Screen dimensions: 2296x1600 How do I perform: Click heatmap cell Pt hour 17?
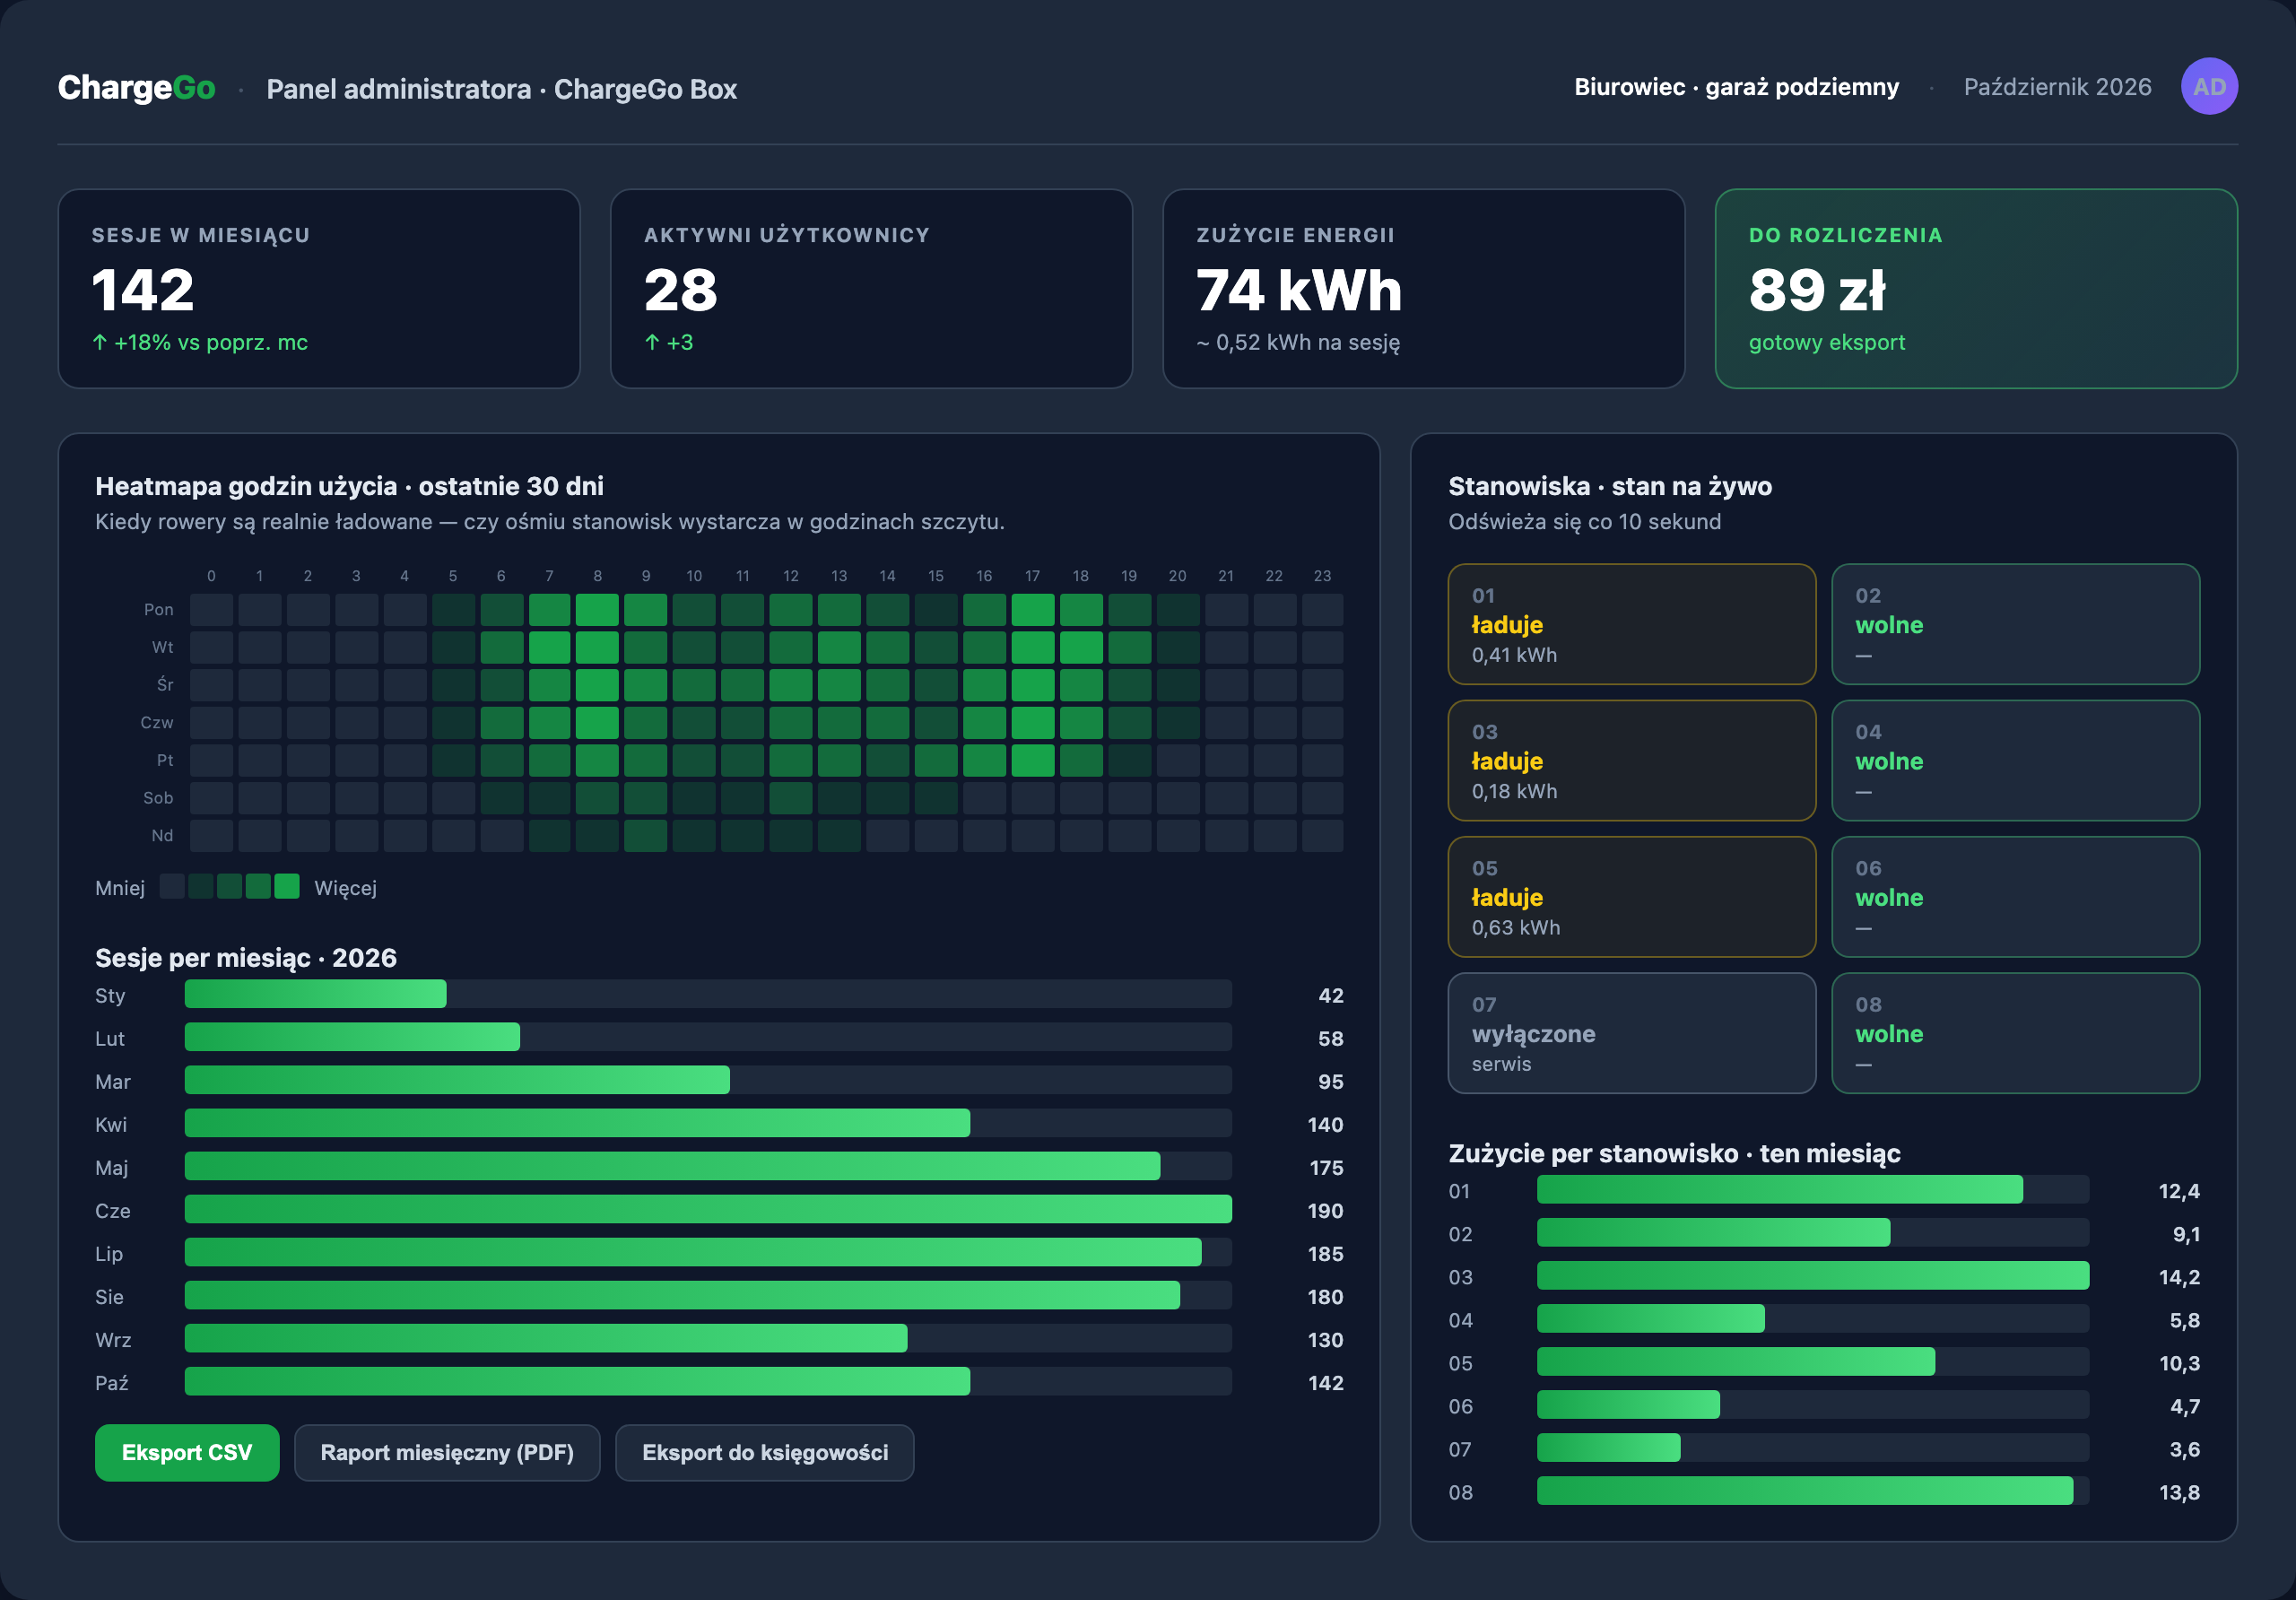[1032, 760]
